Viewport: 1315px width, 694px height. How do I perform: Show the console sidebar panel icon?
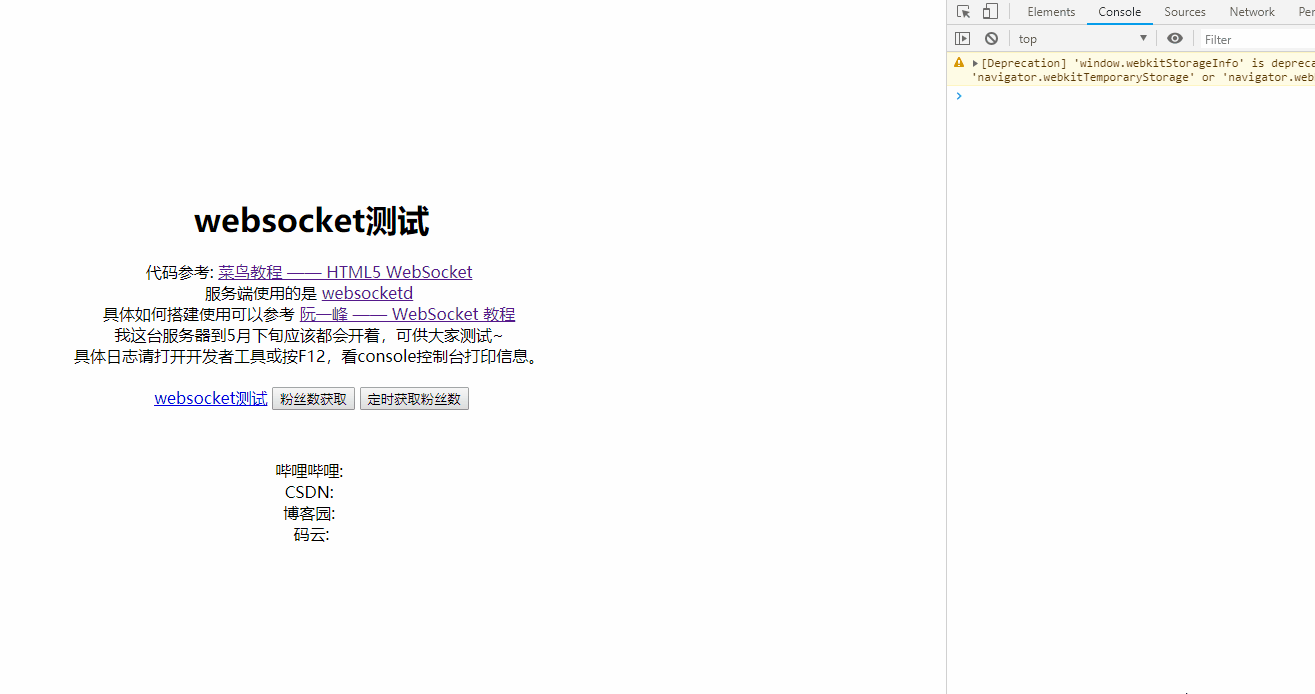tap(962, 39)
